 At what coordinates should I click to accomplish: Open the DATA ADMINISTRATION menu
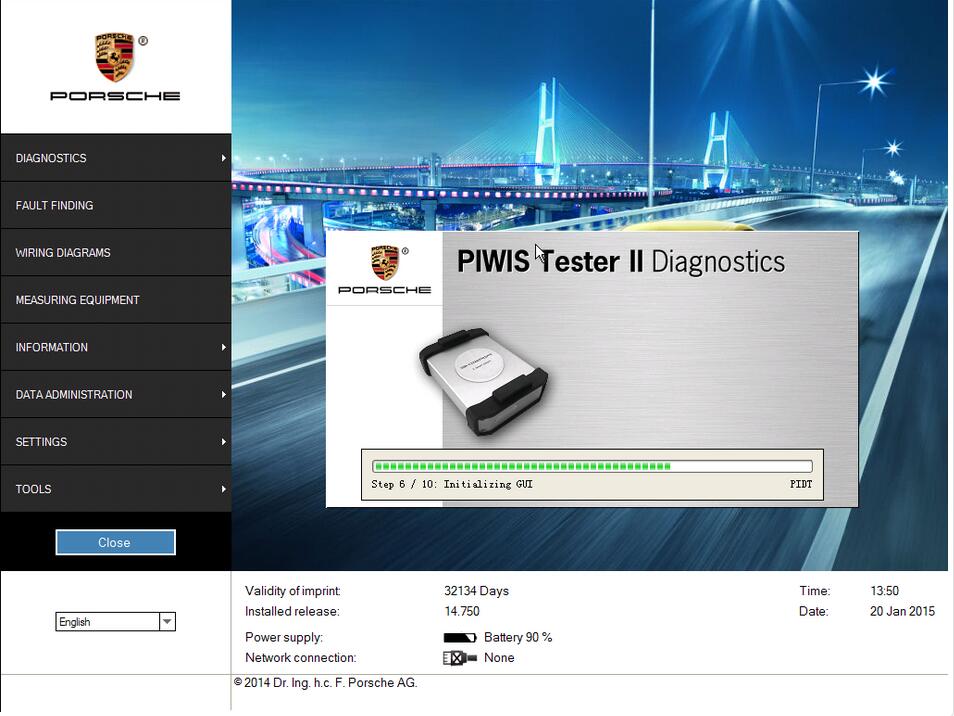[116, 395]
